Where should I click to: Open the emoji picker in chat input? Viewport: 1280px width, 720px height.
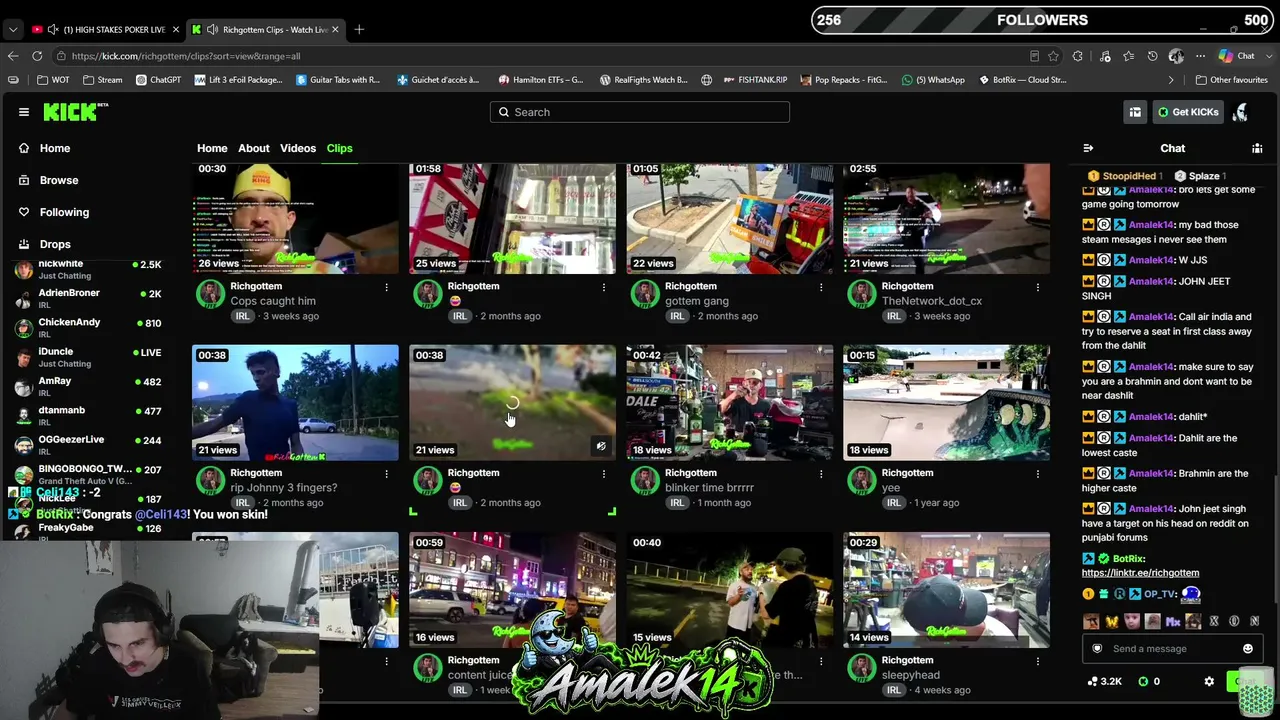[1248, 649]
